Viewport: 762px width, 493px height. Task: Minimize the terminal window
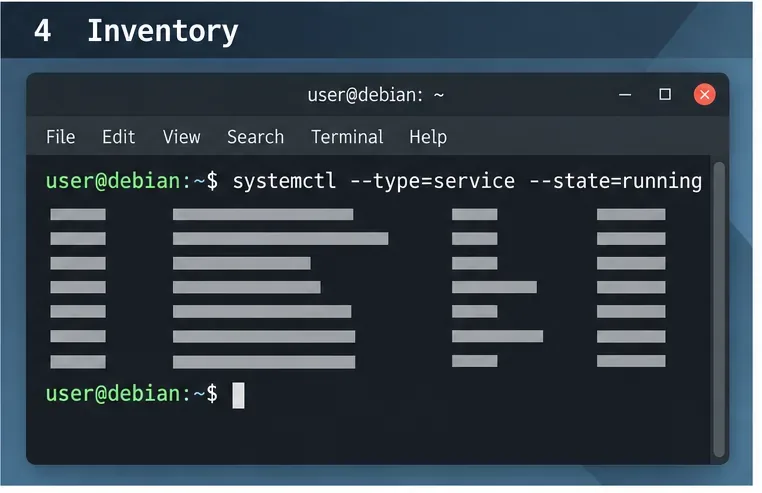(x=625, y=95)
